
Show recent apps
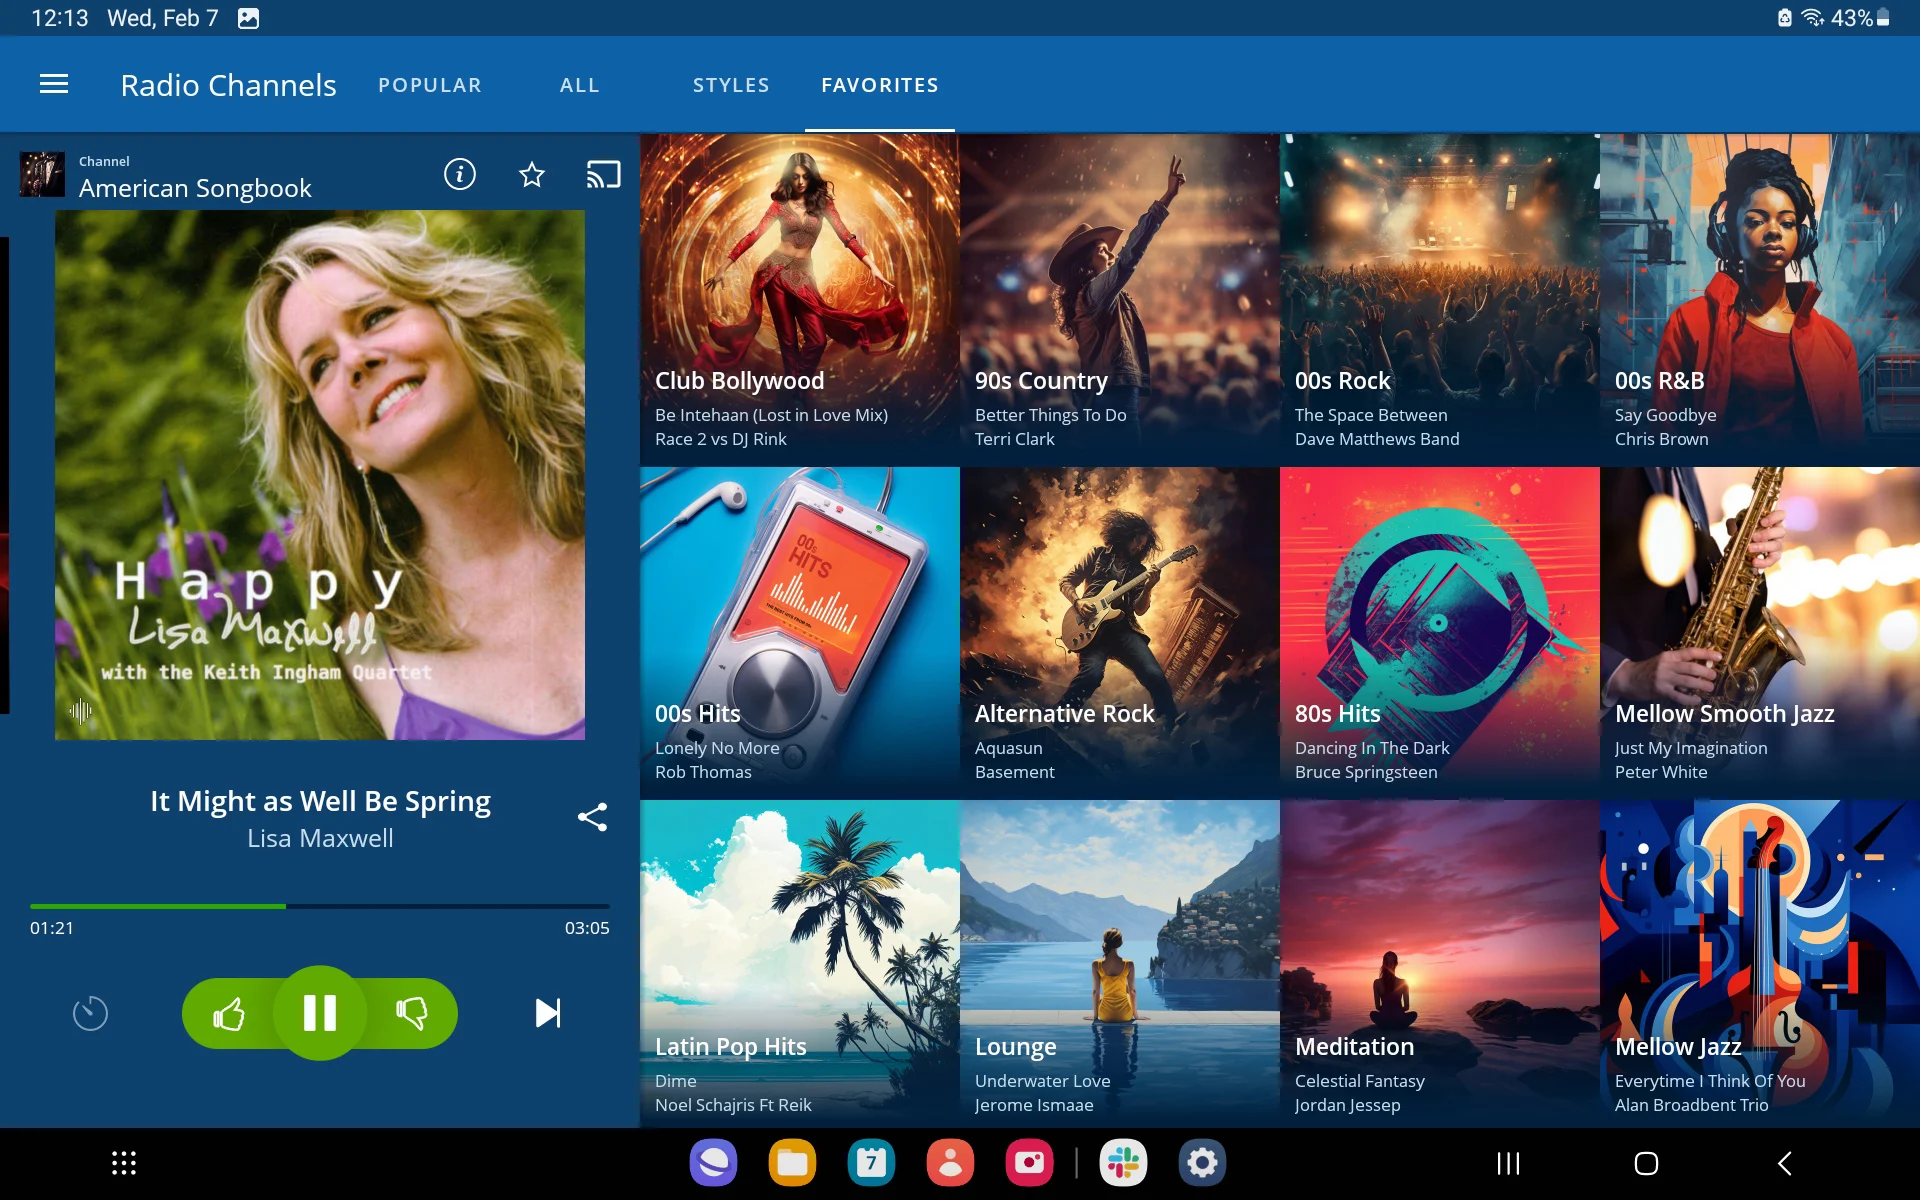click(1508, 1163)
